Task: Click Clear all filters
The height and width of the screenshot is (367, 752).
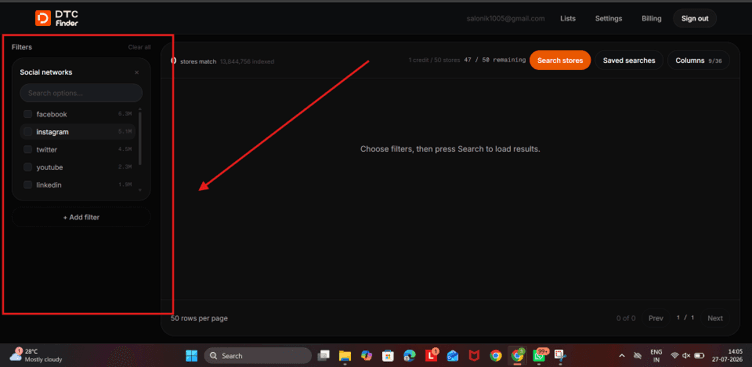Action: (139, 47)
